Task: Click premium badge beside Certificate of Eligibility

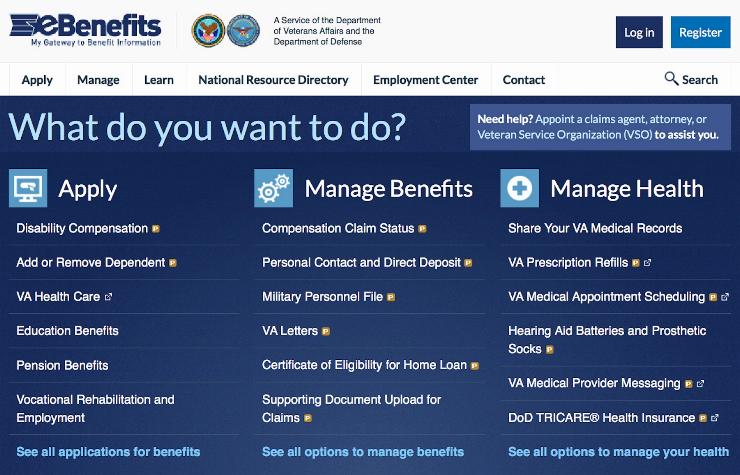Action: pos(475,365)
